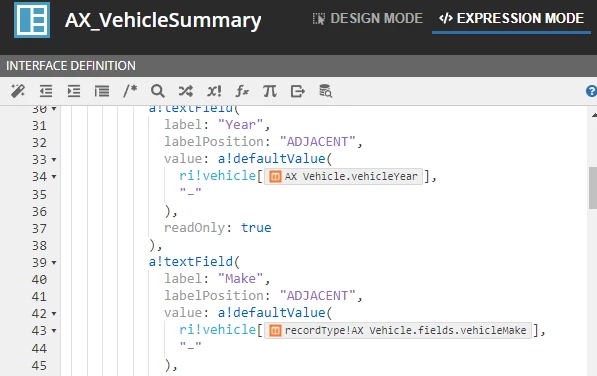Click the AX_VehicleSummary title text
The width and height of the screenshot is (597, 376).
point(163,20)
